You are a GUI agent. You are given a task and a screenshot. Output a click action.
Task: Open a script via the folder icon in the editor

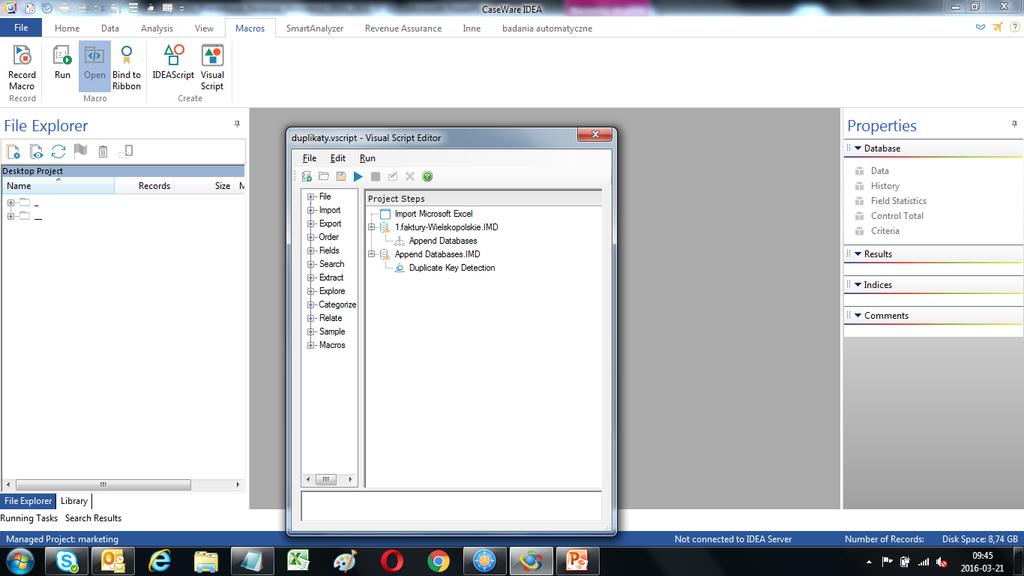pos(324,176)
